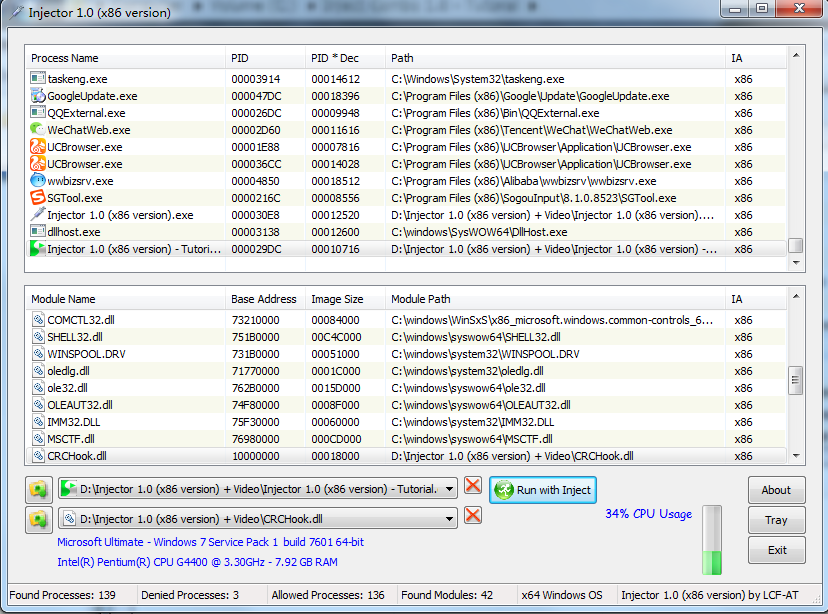Click path C:\Program Files (x86)\Bin\QQExternal.exe
828x614 pixels.
(x=495, y=113)
